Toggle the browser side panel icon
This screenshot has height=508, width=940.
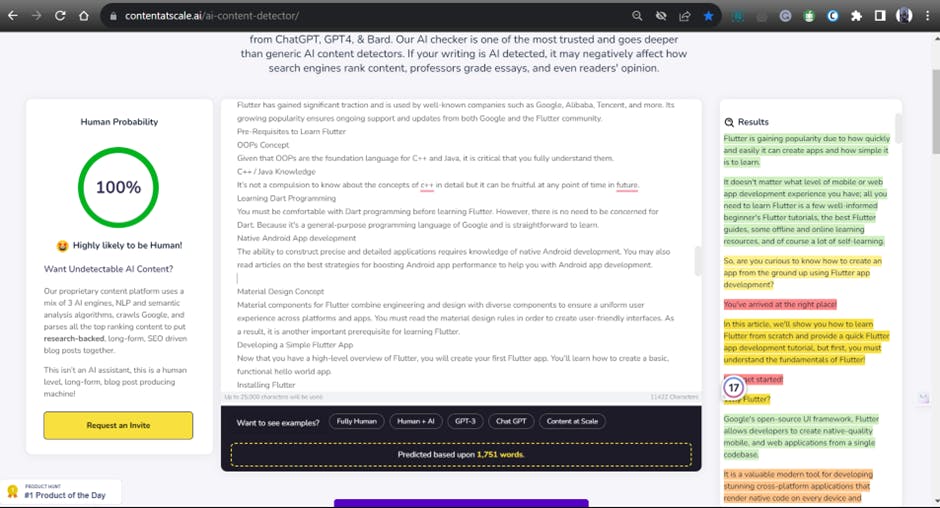pos(879,16)
